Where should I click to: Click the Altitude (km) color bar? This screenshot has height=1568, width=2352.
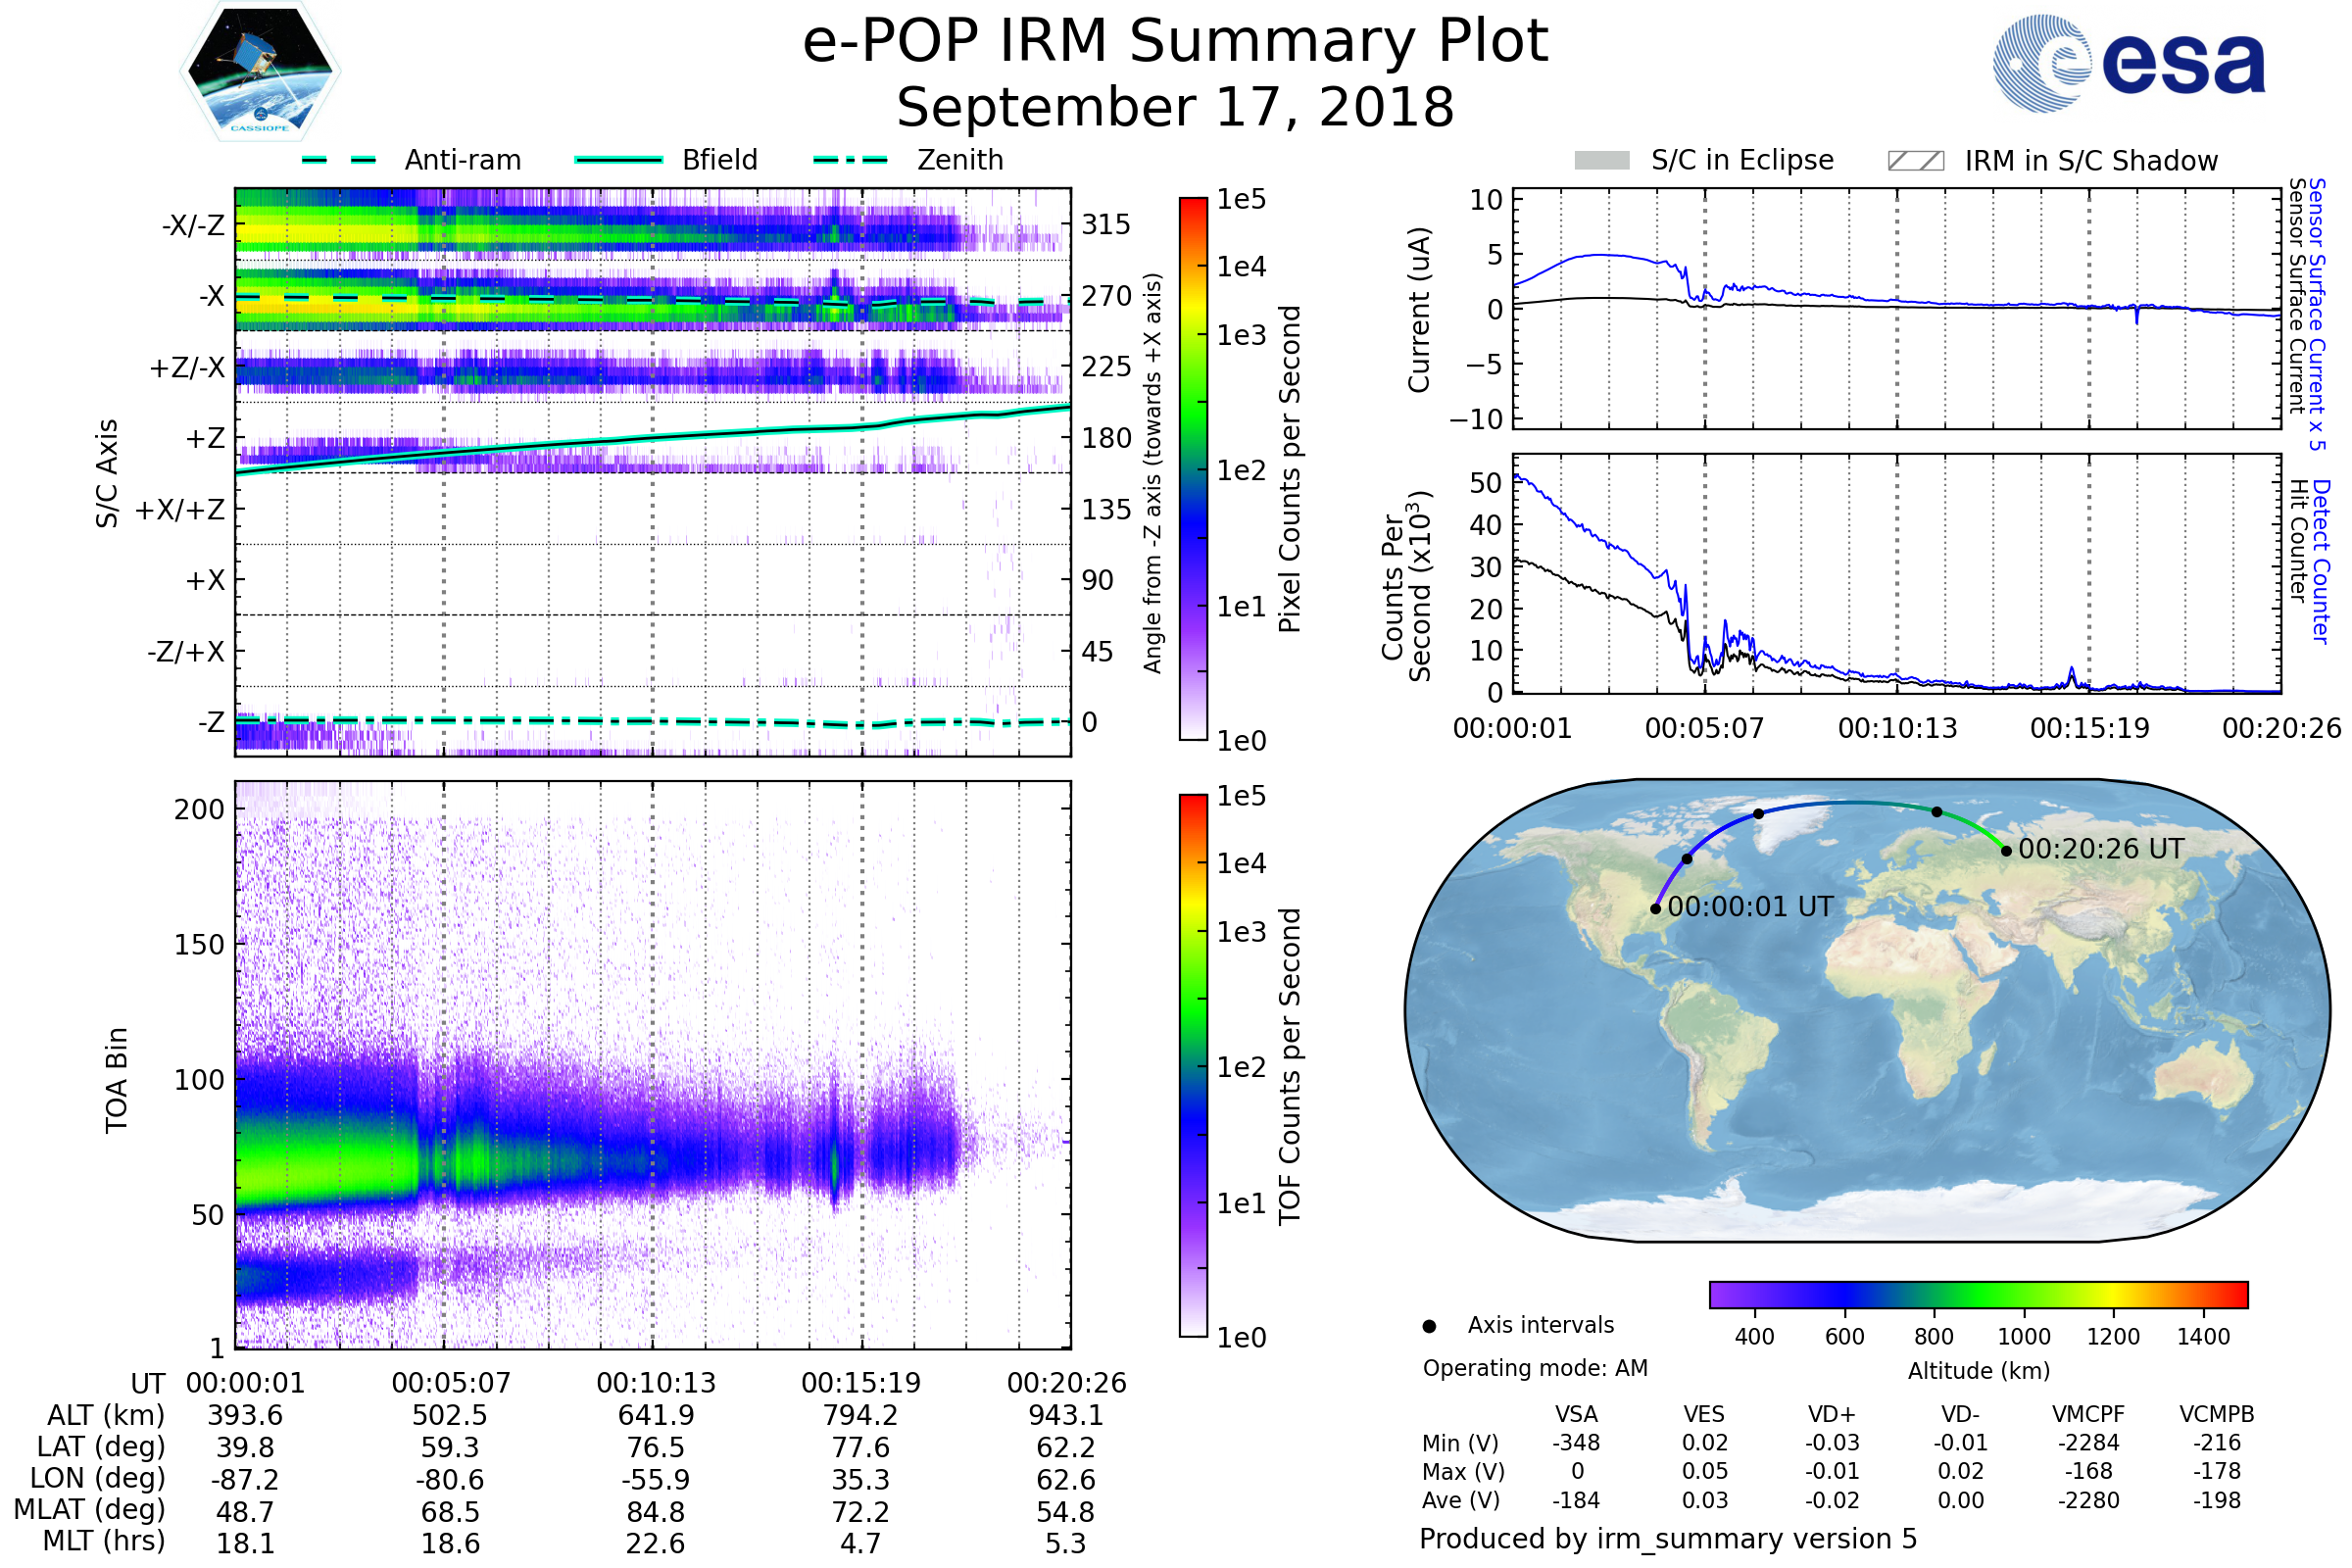point(1978,1294)
